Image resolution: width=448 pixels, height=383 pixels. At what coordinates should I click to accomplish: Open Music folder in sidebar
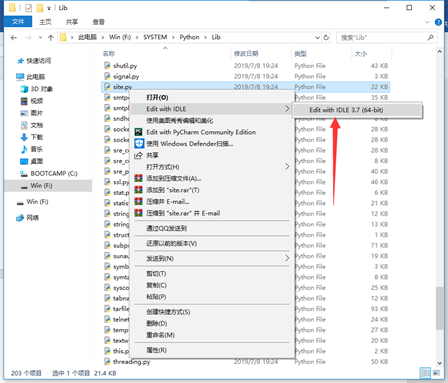tap(37, 149)
